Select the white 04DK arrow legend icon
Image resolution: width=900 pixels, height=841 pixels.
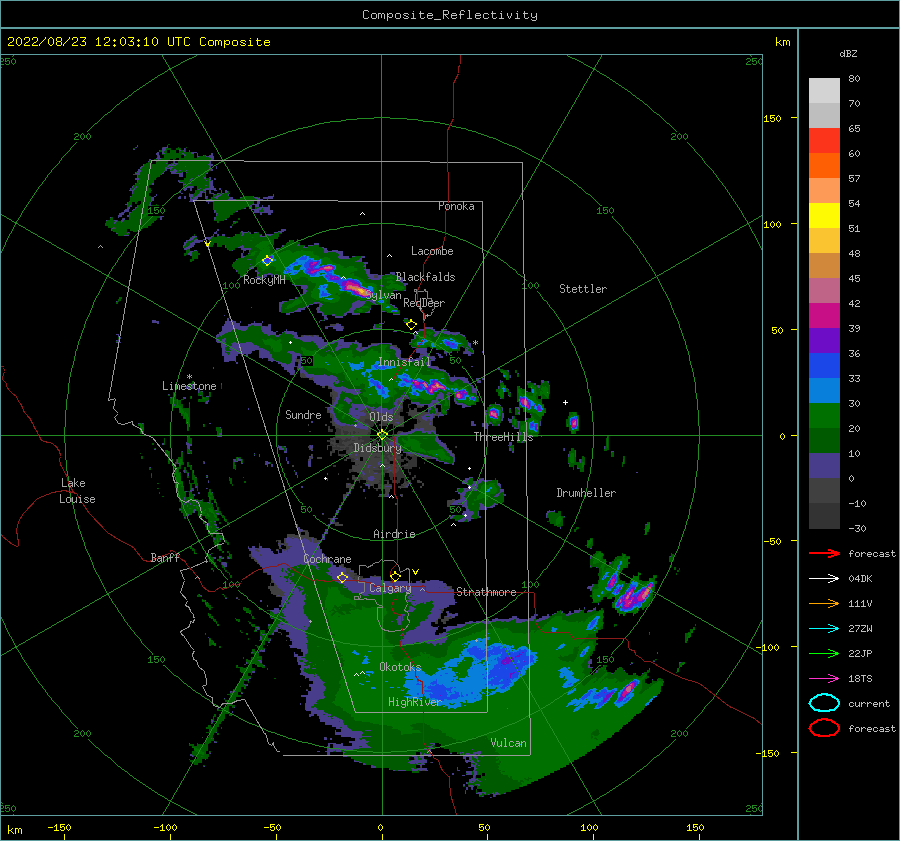824,579
